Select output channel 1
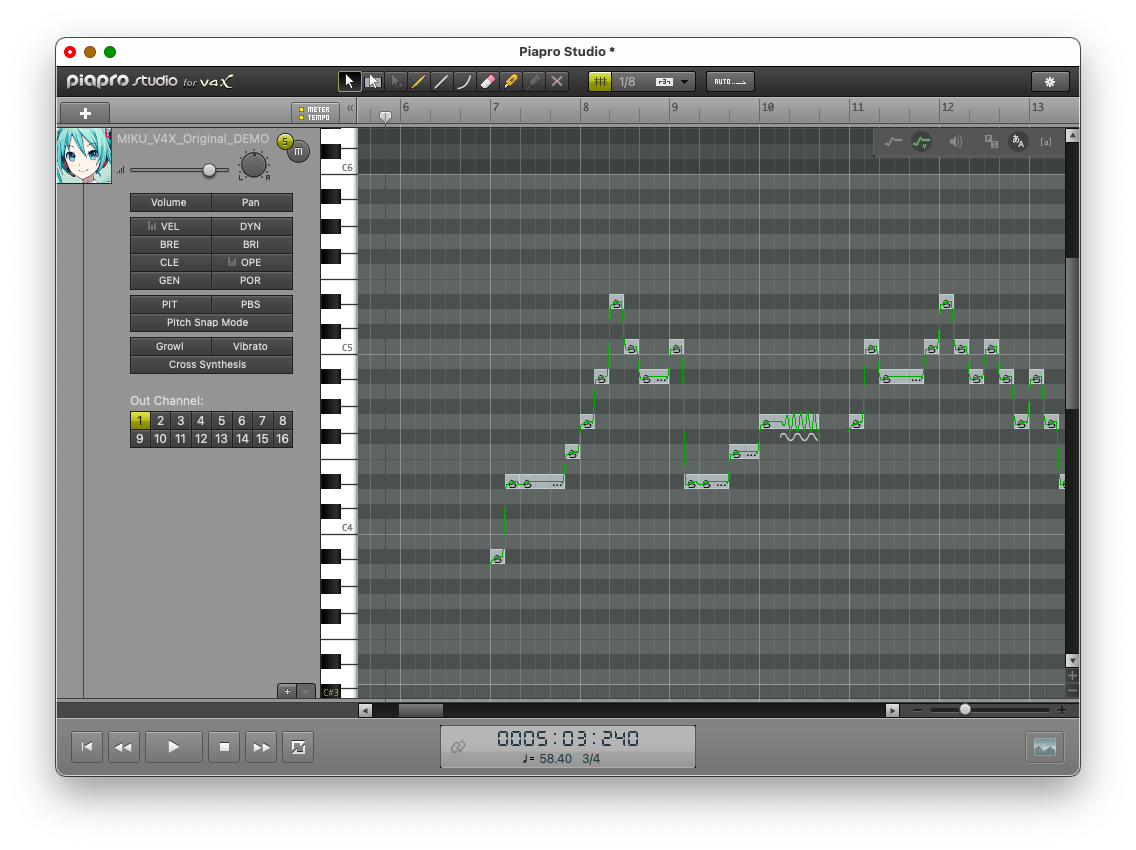The image size is (1136, 850). (x=140, y=421)
